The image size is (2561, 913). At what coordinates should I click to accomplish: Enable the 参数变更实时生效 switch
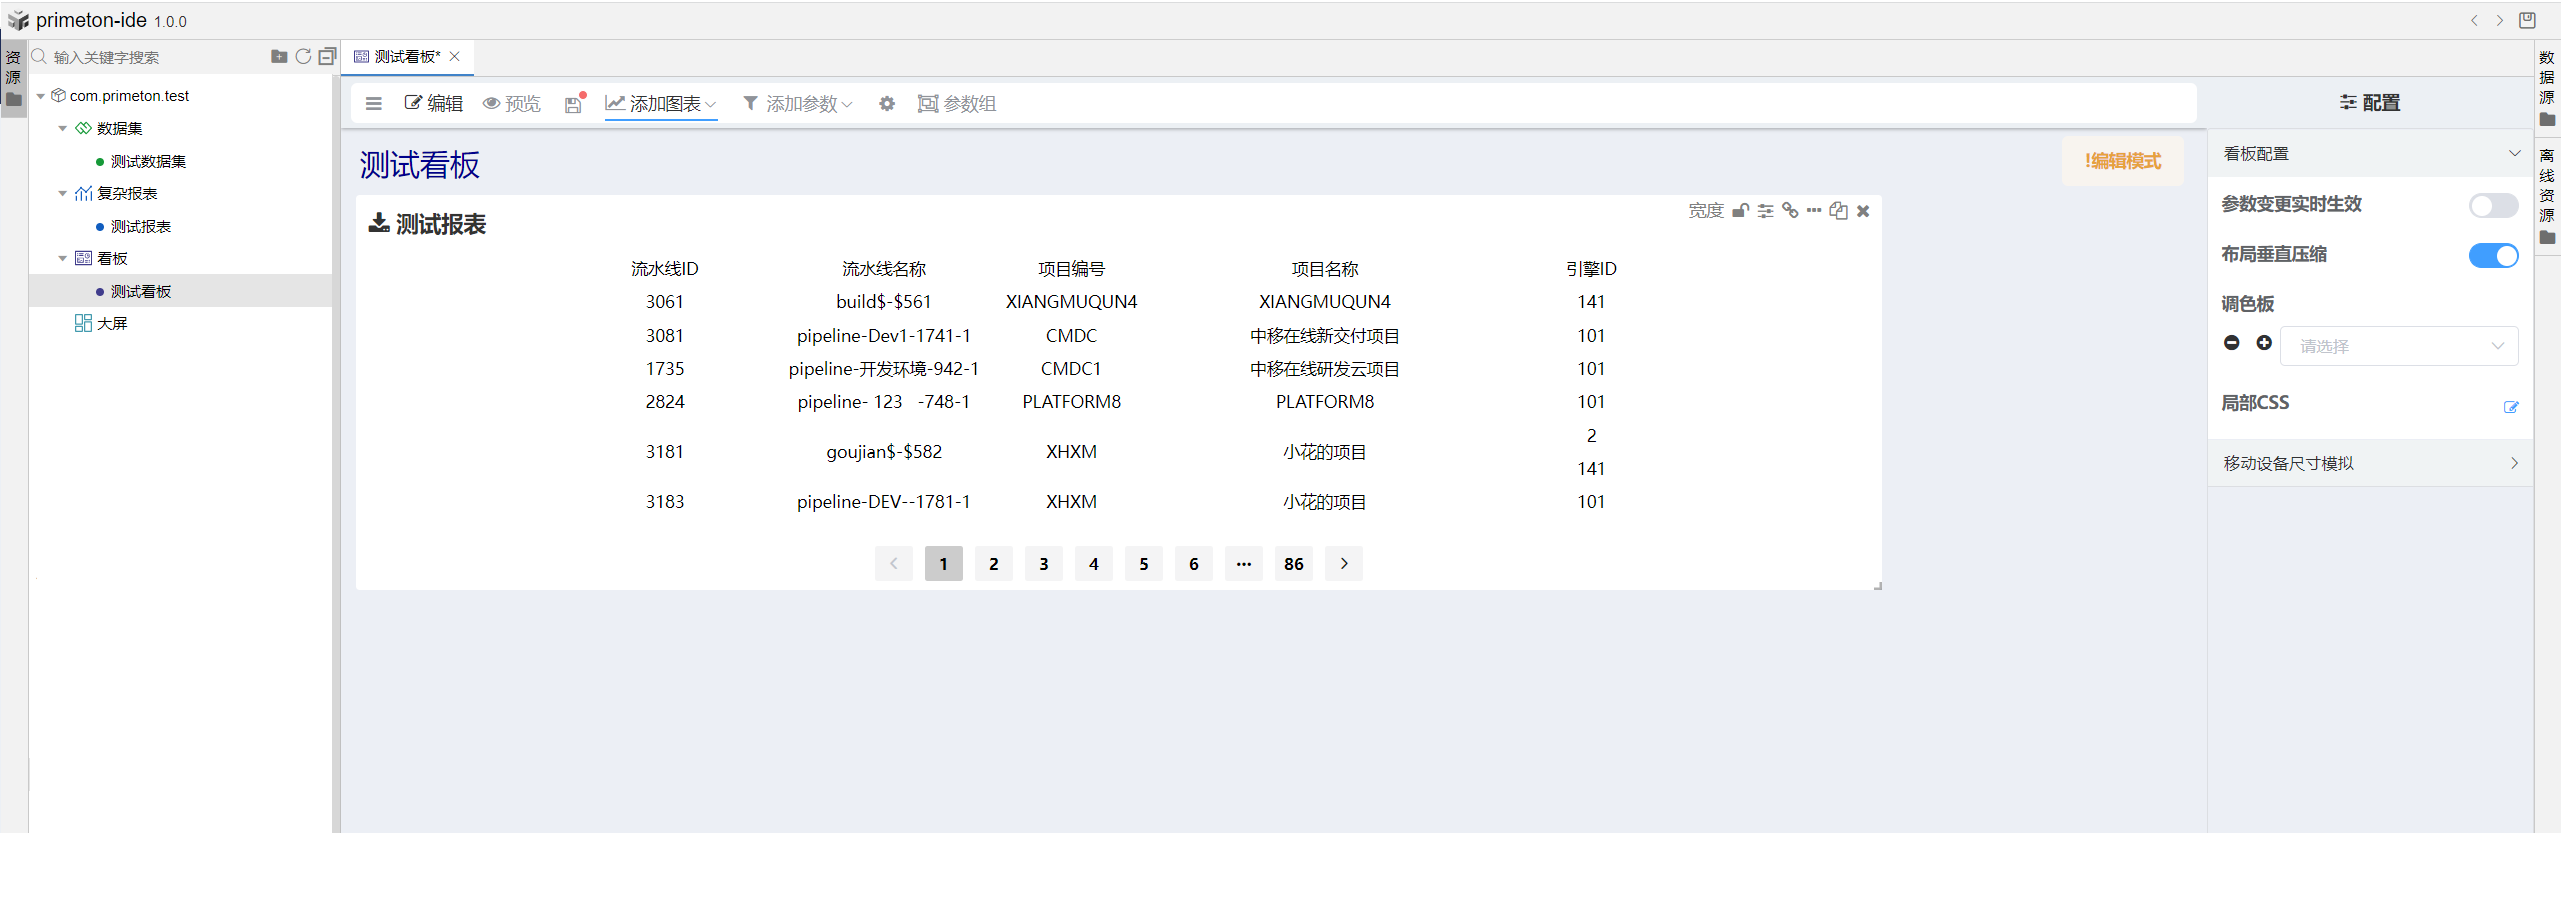(x=2492, y=205)
